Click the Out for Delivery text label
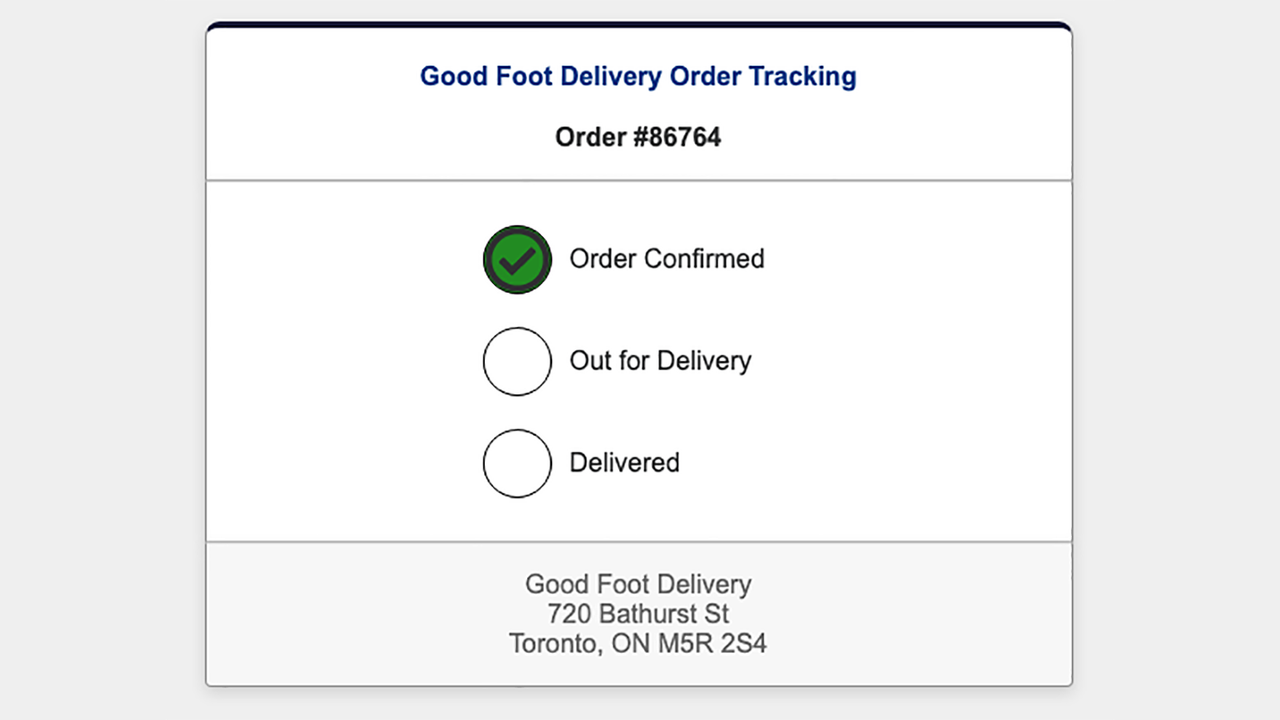The image size is (1280, 720). click(660, 361)
